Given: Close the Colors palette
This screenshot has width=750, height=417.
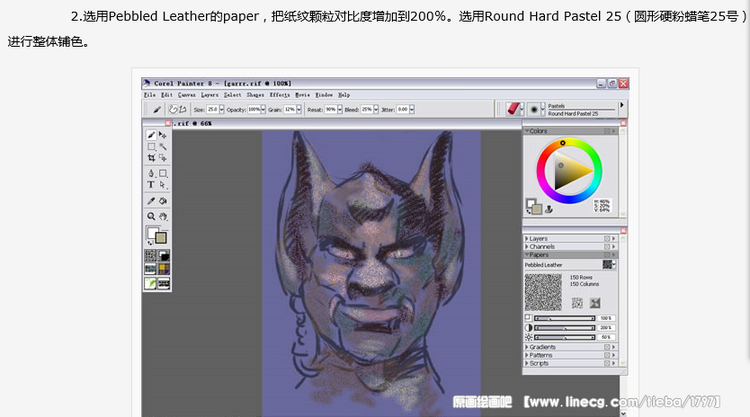Looking at the screenshot, I should click(x=616, y=131).
